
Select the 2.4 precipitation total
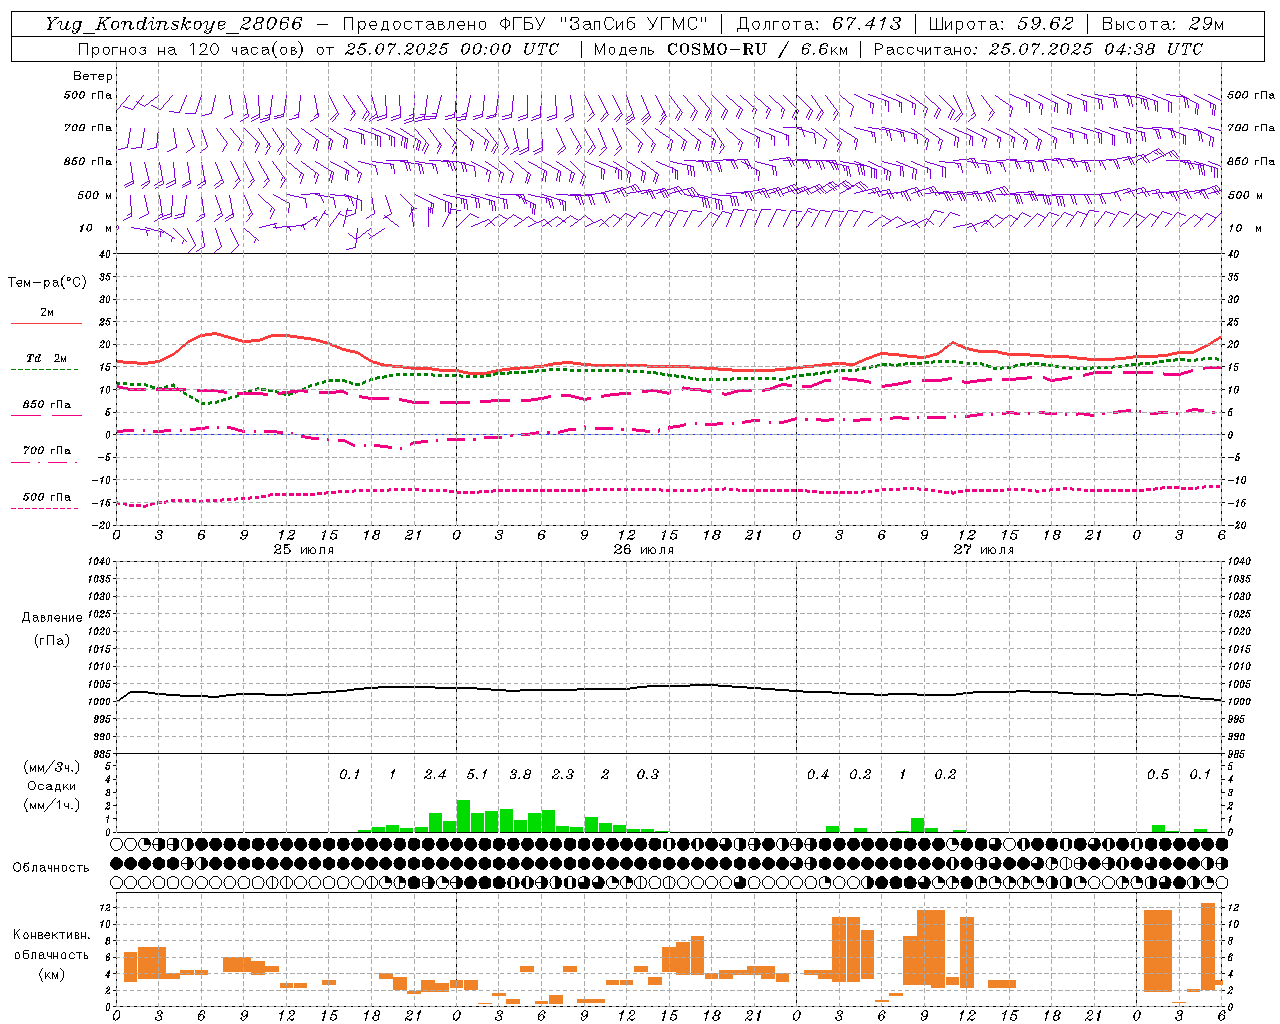[435, 775]
